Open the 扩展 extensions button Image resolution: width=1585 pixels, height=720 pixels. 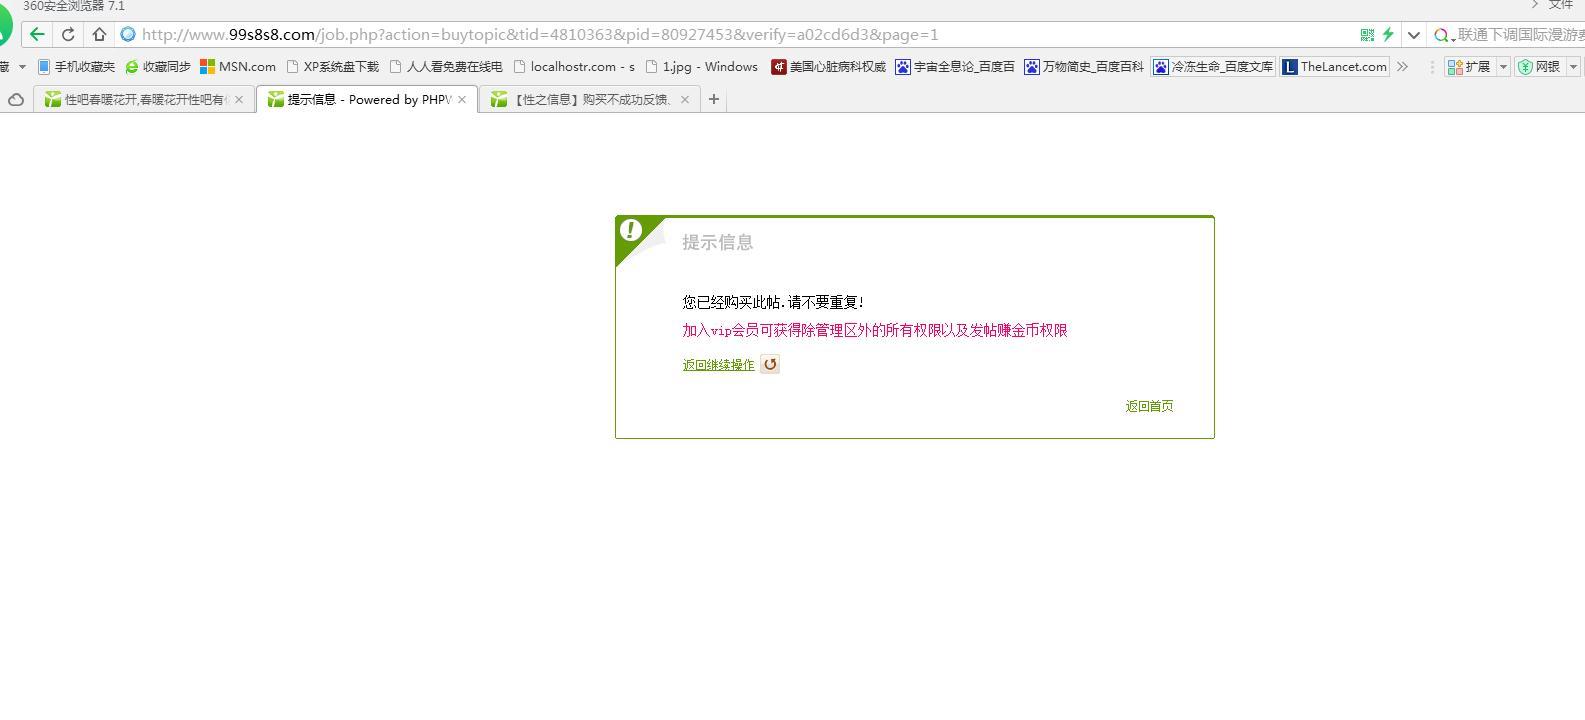pyautogui.click(x=1469, y=67)
